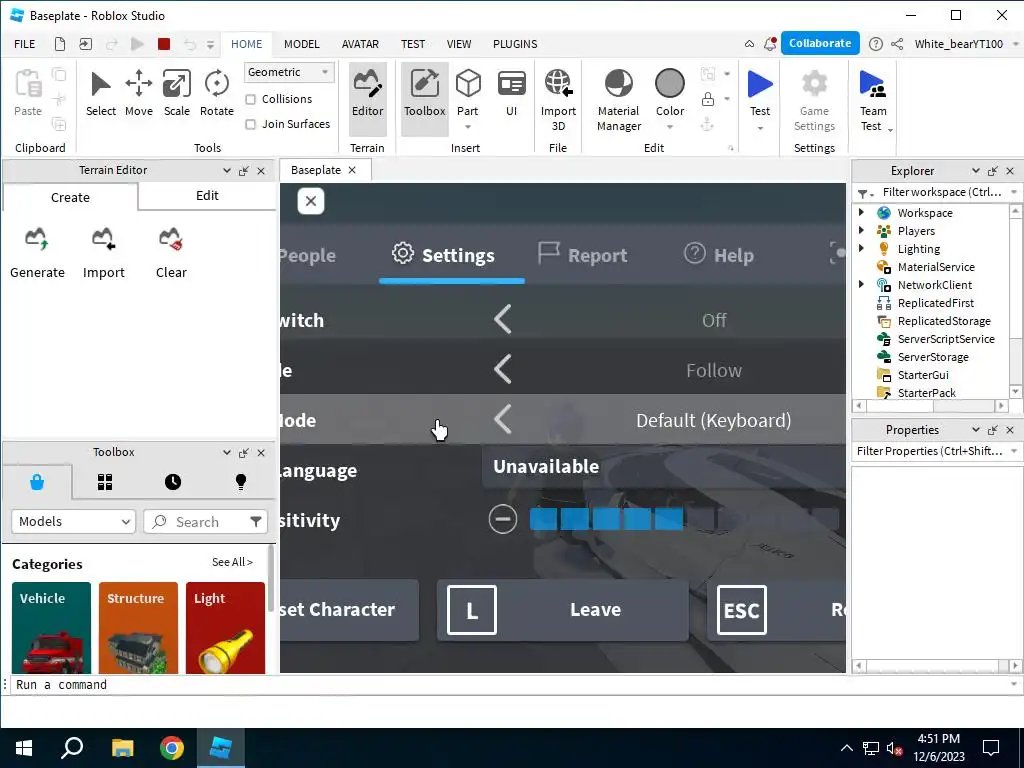1024x768 pixels.
Task: Close the in-game menu with X
Action: point(311,201)
